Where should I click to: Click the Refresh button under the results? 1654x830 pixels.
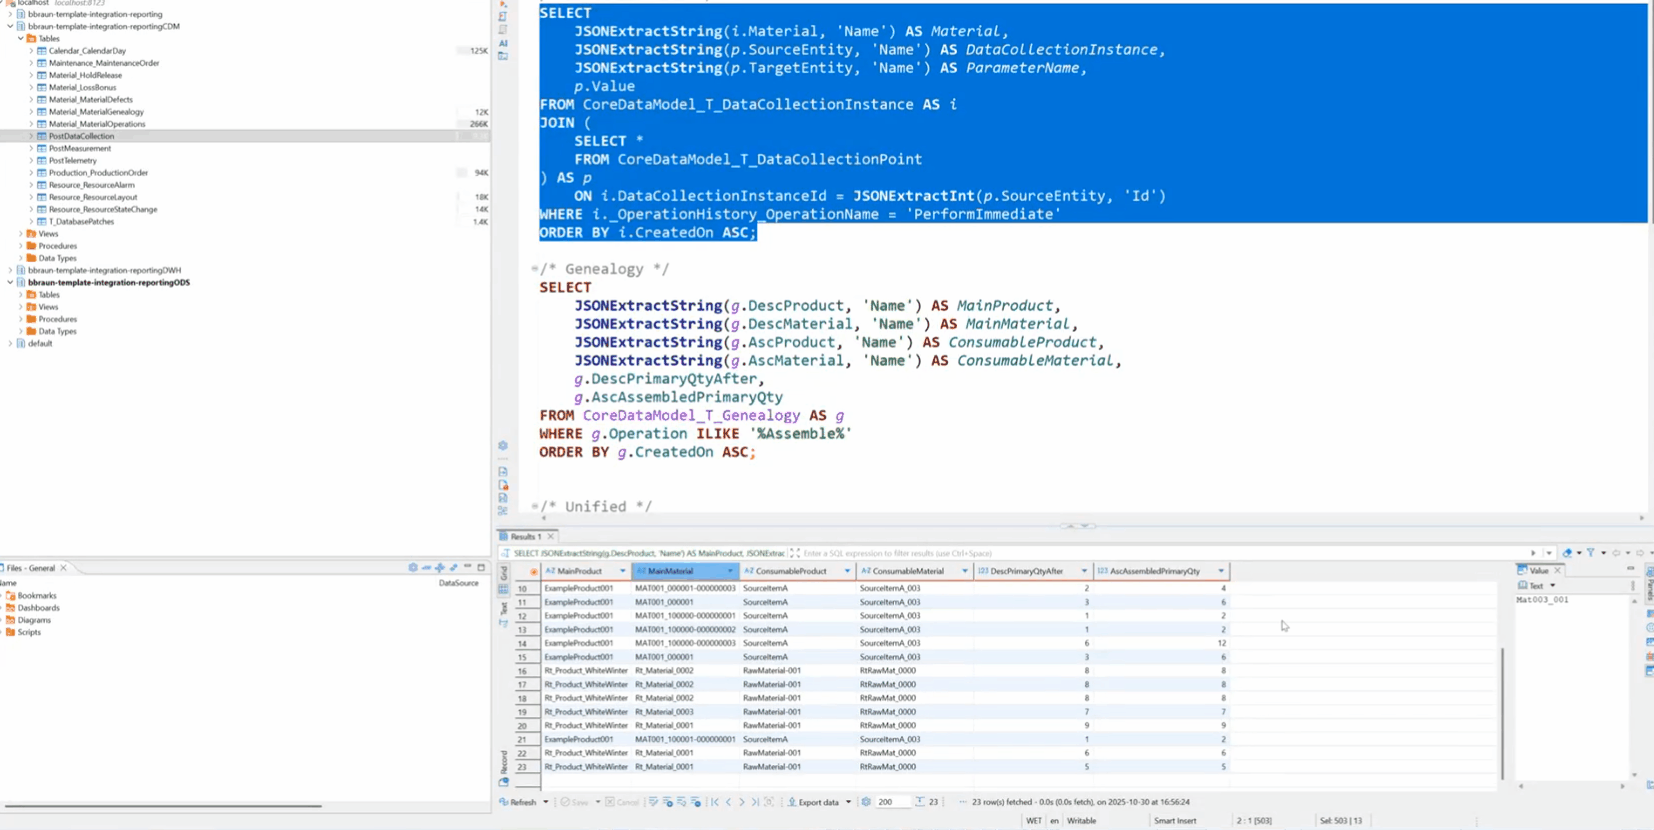tap(518, 802)
